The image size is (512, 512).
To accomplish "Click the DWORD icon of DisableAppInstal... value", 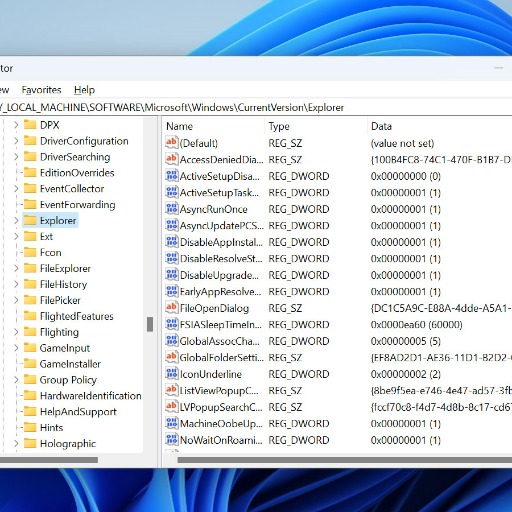I will (171, 242).
